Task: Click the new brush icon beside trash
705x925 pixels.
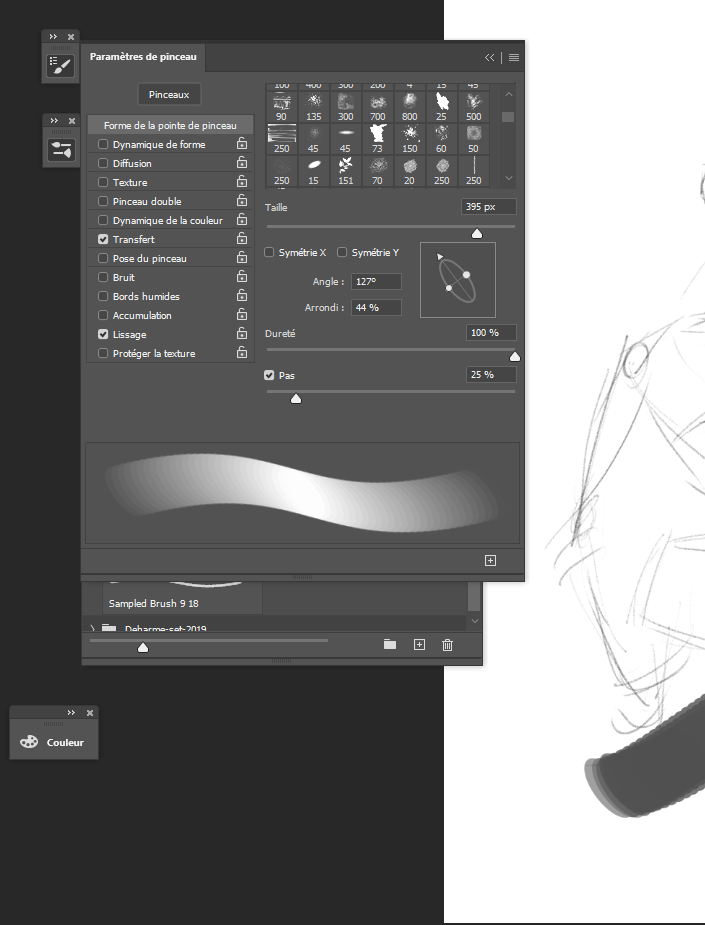Action: [x=419, y=644]
